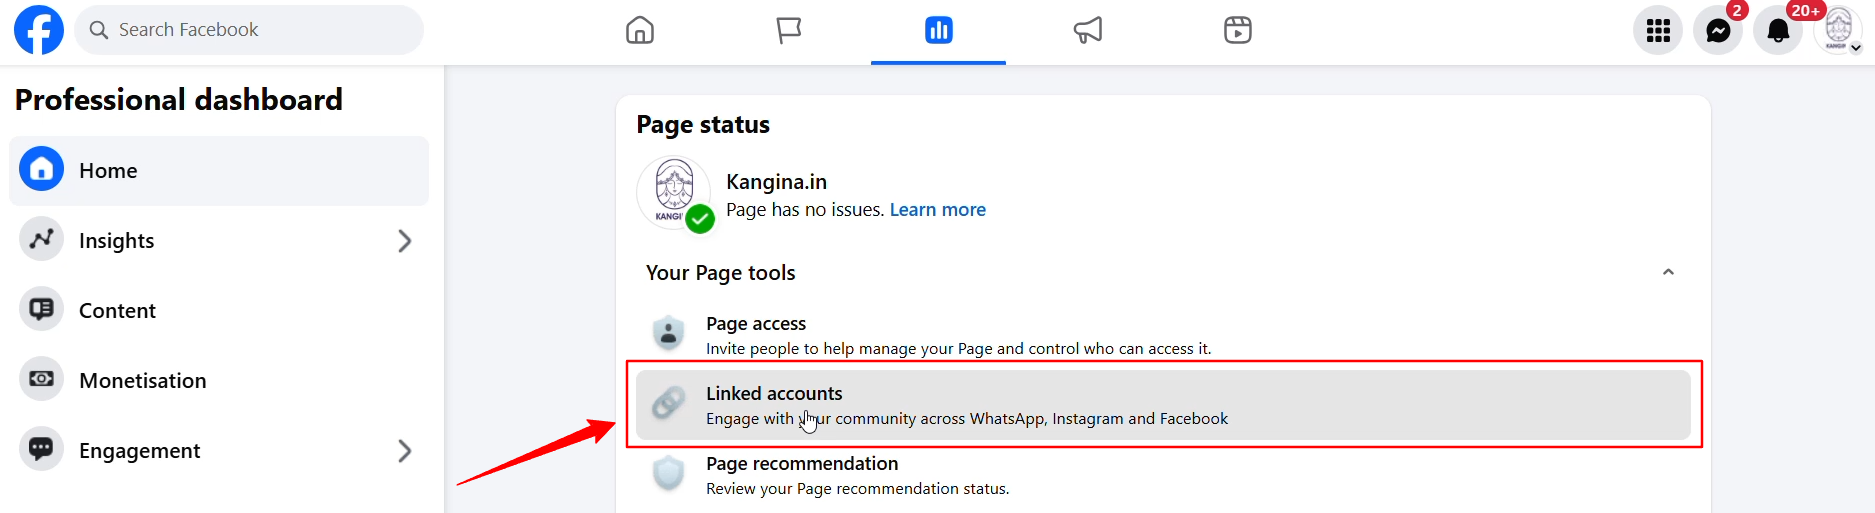
Task: Click the Facebook logo icon
Action: coord(39,30)
